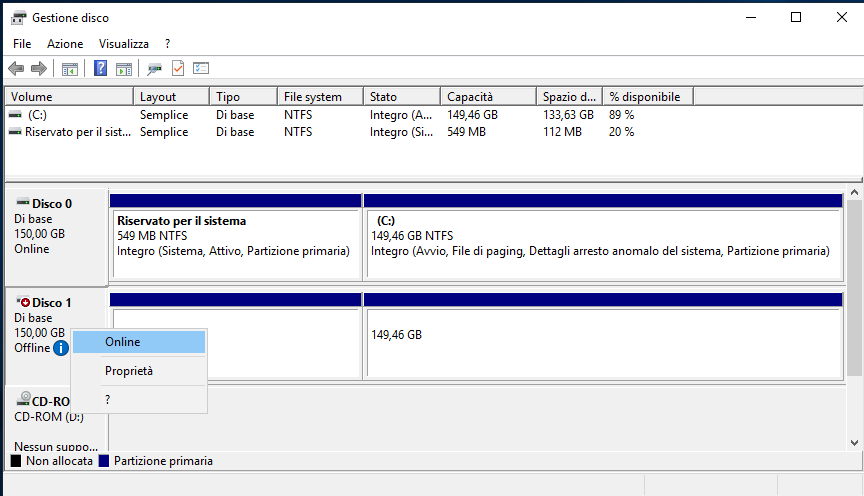The width and height of the screenshot is (864, 496).
Task: Click the vertical scrollbar thumb in the disk pane
Action: click(854, 288)
